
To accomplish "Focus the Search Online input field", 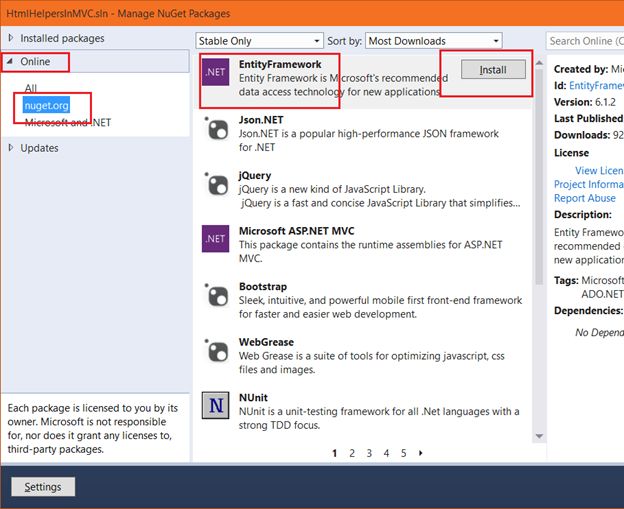I will (x=585, y=41).
